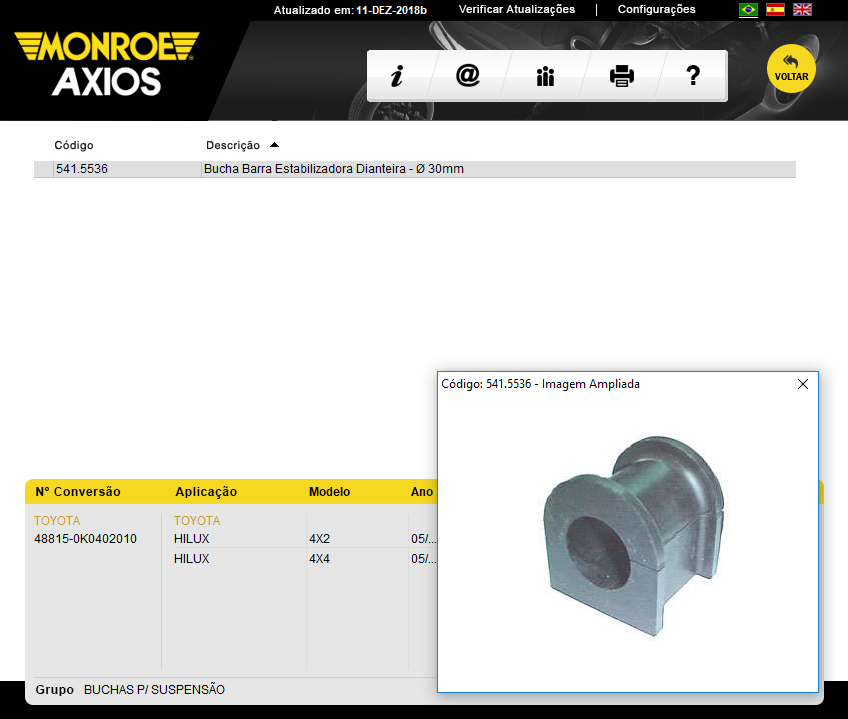This screenshot has height=719, width=848.
Task: Click the yellow Voltar back button
Action: pos(791,68)
